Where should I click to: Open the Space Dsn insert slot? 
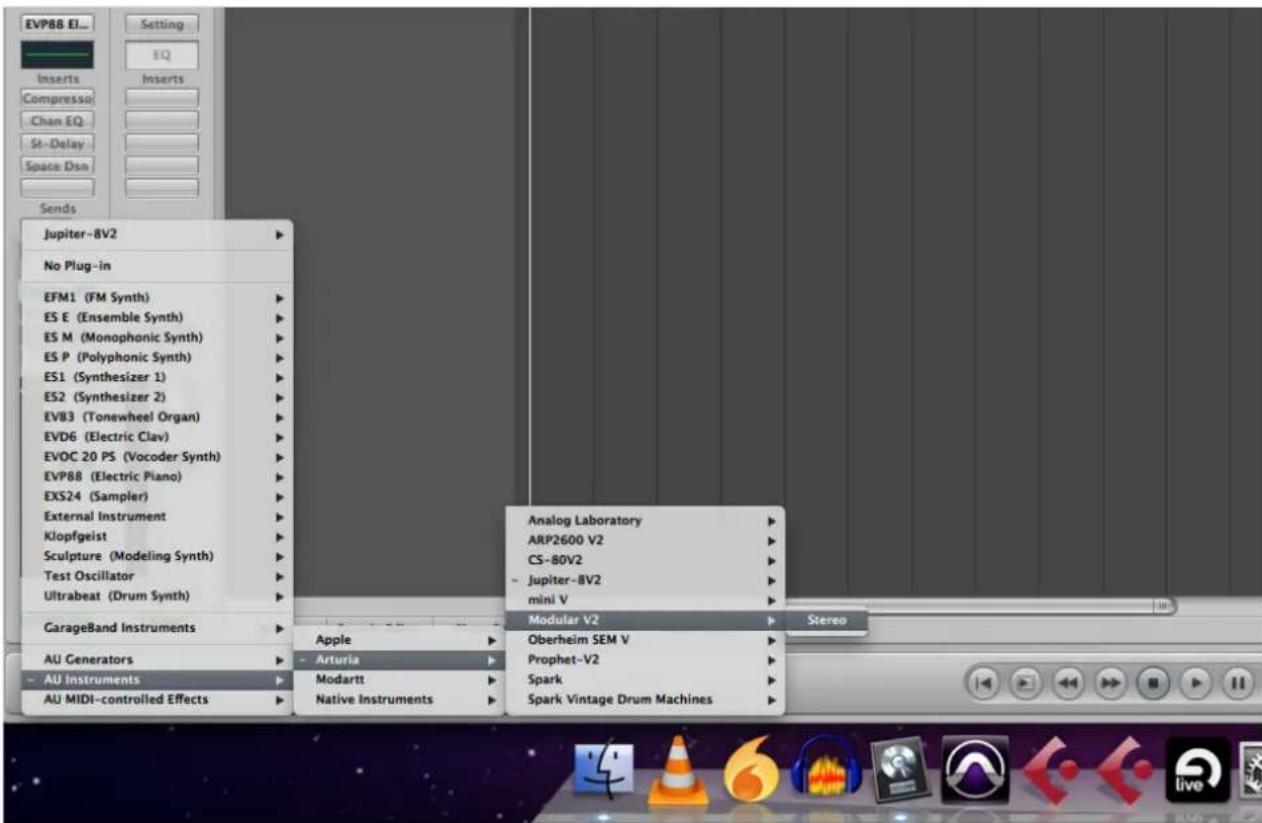pos(57,165)
